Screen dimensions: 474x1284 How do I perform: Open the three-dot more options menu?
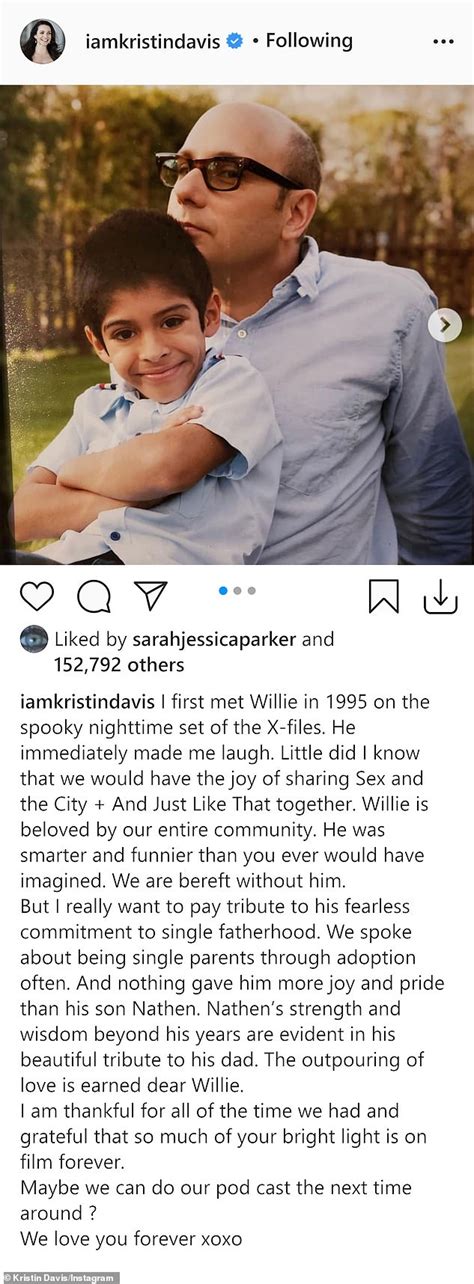443,42
